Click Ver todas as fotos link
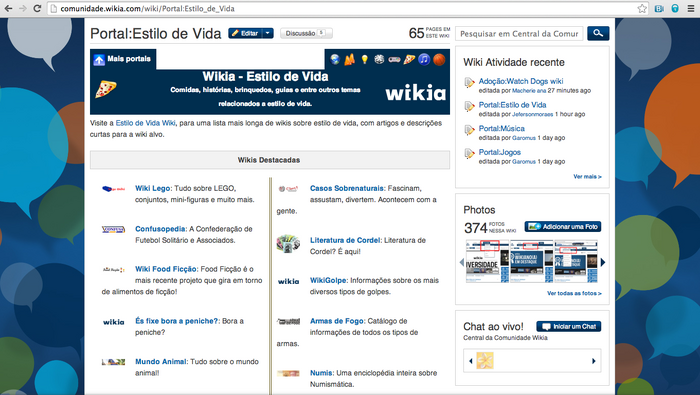700x395 pixels. coord(575,294)
